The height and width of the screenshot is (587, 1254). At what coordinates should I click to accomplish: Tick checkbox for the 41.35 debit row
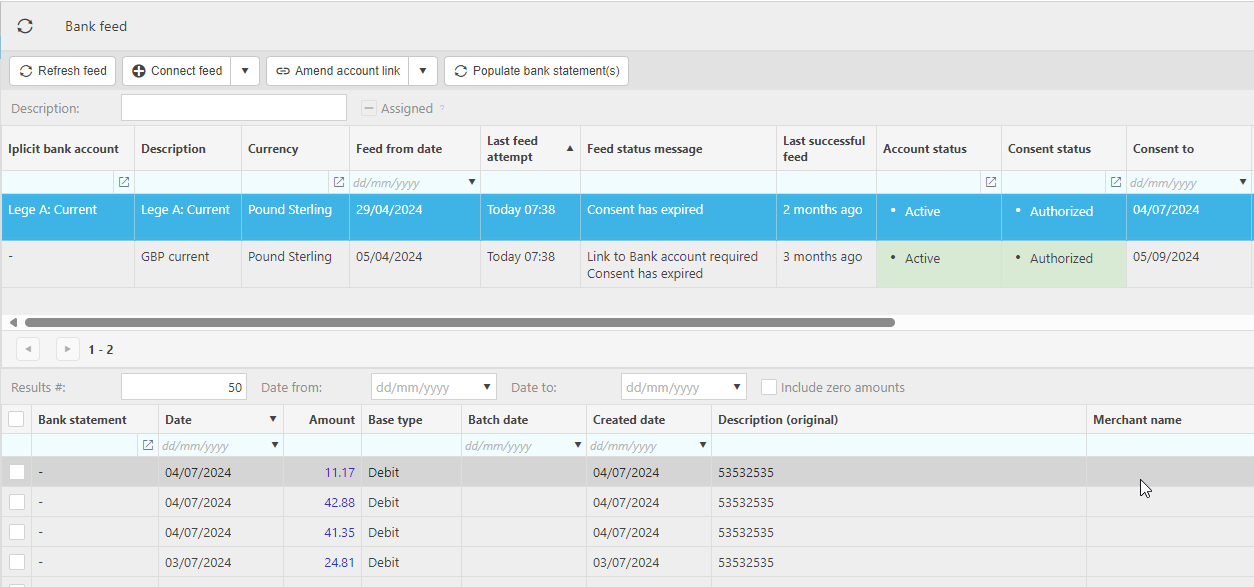pyautogui.click(x=17, y=532)
